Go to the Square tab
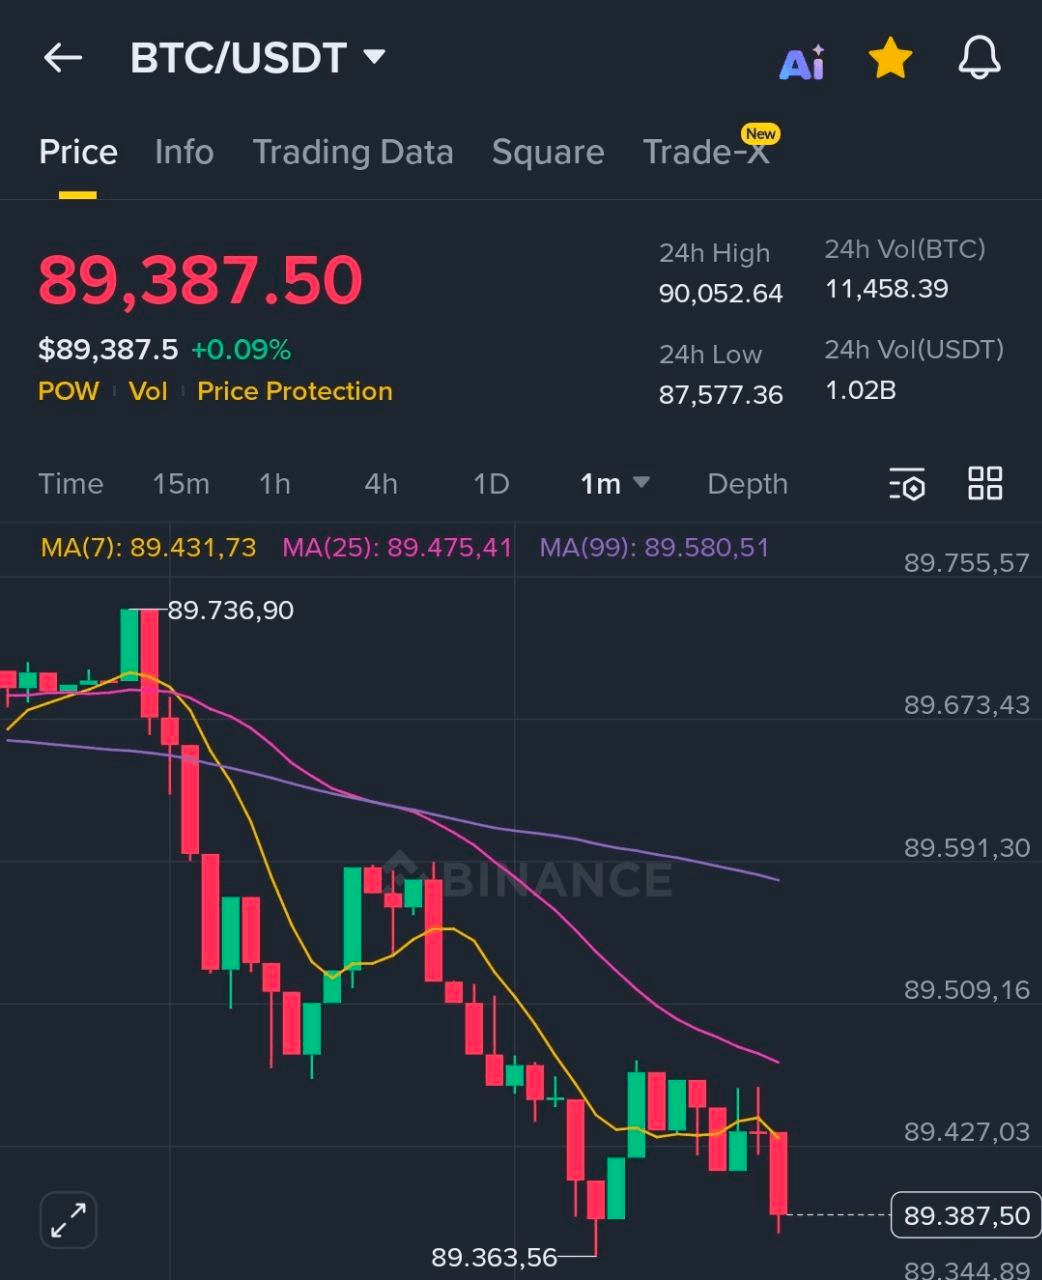The width and height of the screenshot is (1042, 1280). point(548,152)
